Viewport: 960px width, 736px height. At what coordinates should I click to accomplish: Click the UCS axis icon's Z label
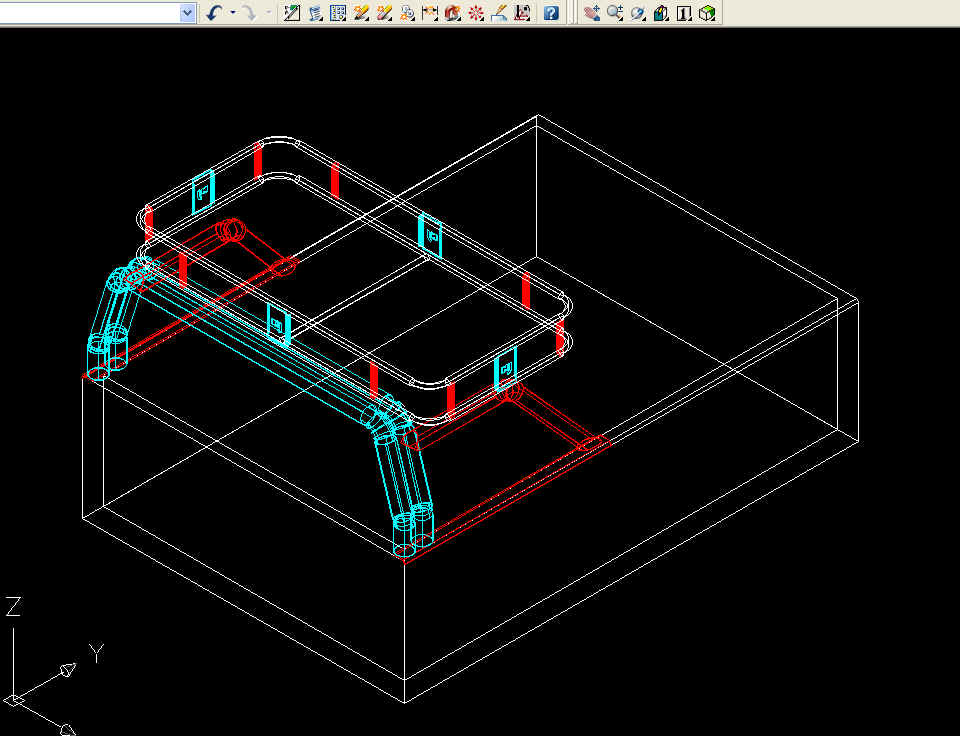coord(13,606)
